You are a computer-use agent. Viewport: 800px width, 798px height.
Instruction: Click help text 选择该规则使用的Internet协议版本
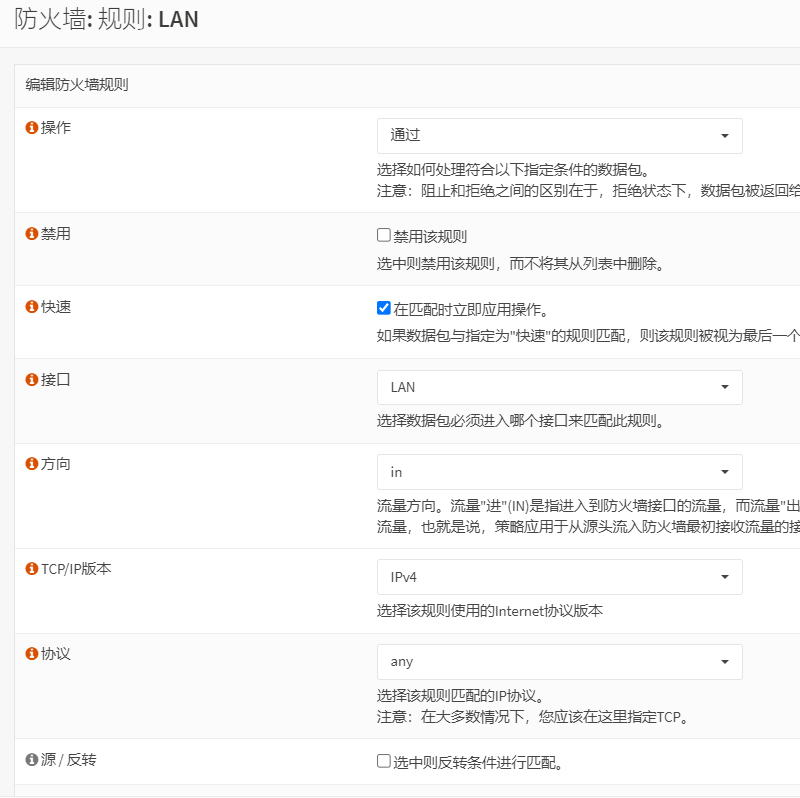[x=490, y=611]
